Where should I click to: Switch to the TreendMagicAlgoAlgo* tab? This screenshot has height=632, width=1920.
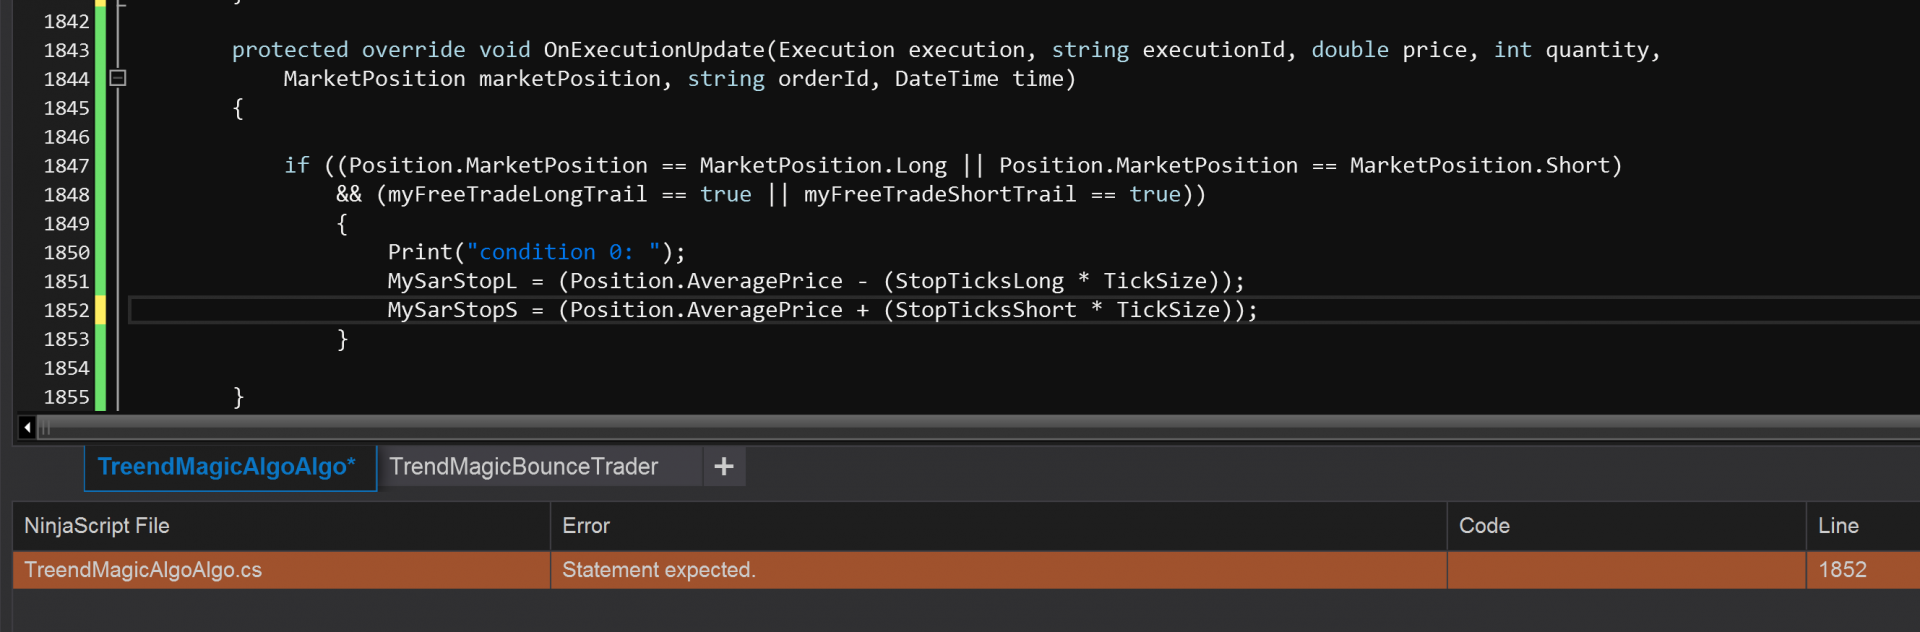click(227, 467)
